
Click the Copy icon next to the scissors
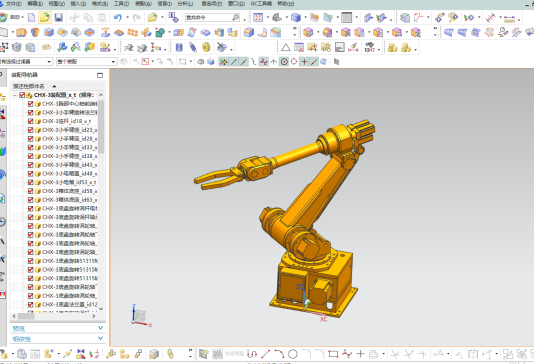(88, 17)
